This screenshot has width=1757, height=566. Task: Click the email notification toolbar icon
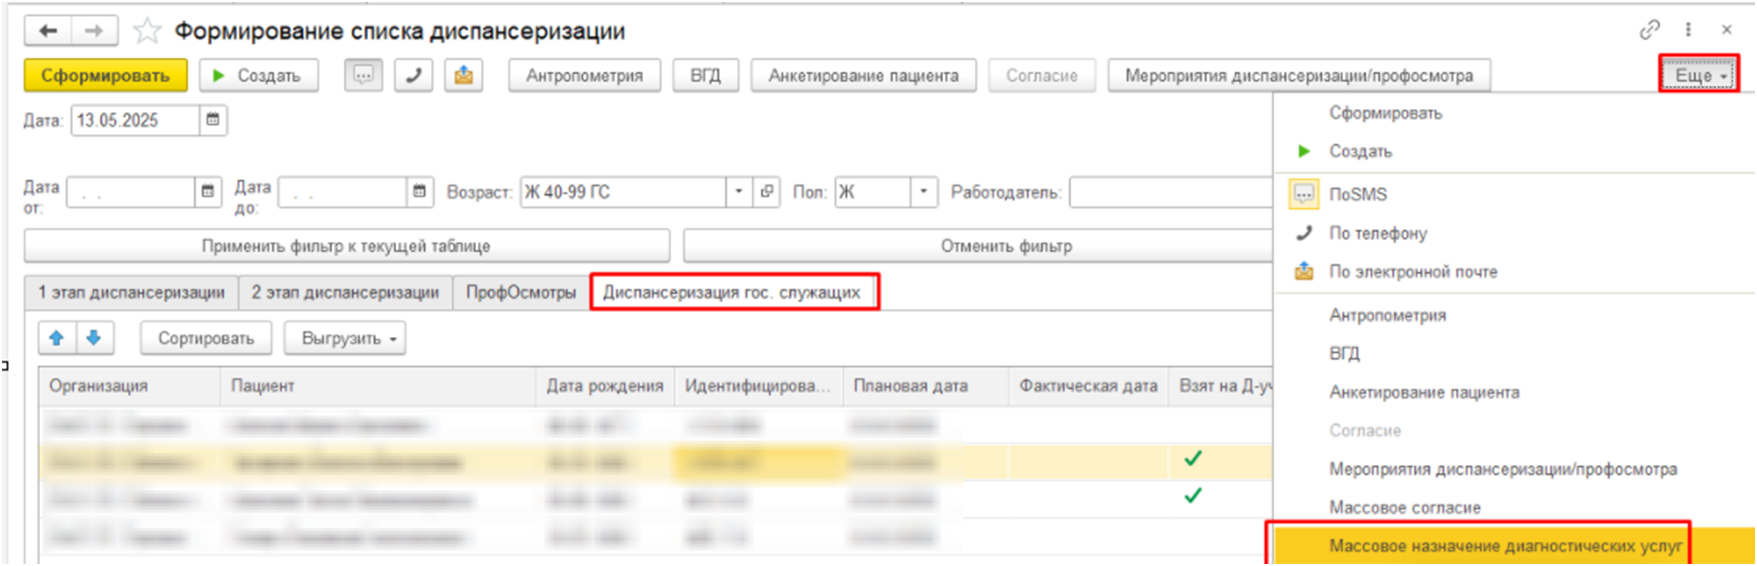tap(464, 75)
